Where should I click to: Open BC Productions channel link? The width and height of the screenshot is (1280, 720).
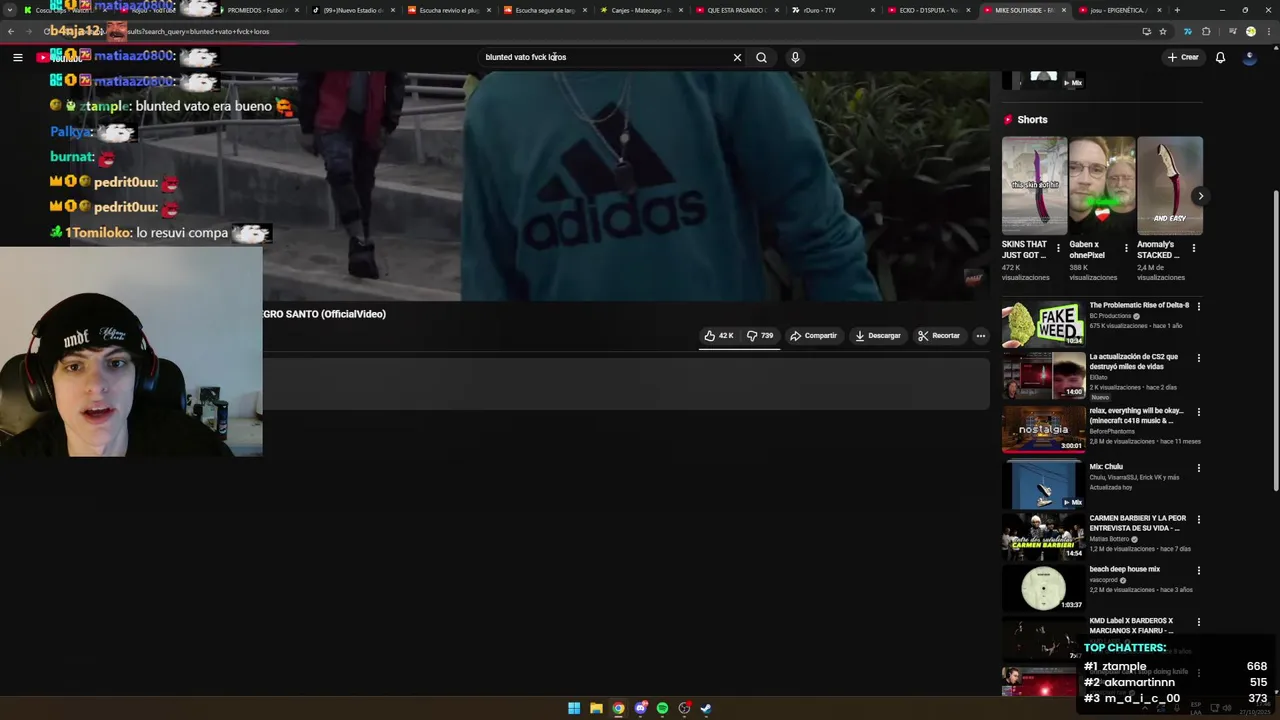1110,316
